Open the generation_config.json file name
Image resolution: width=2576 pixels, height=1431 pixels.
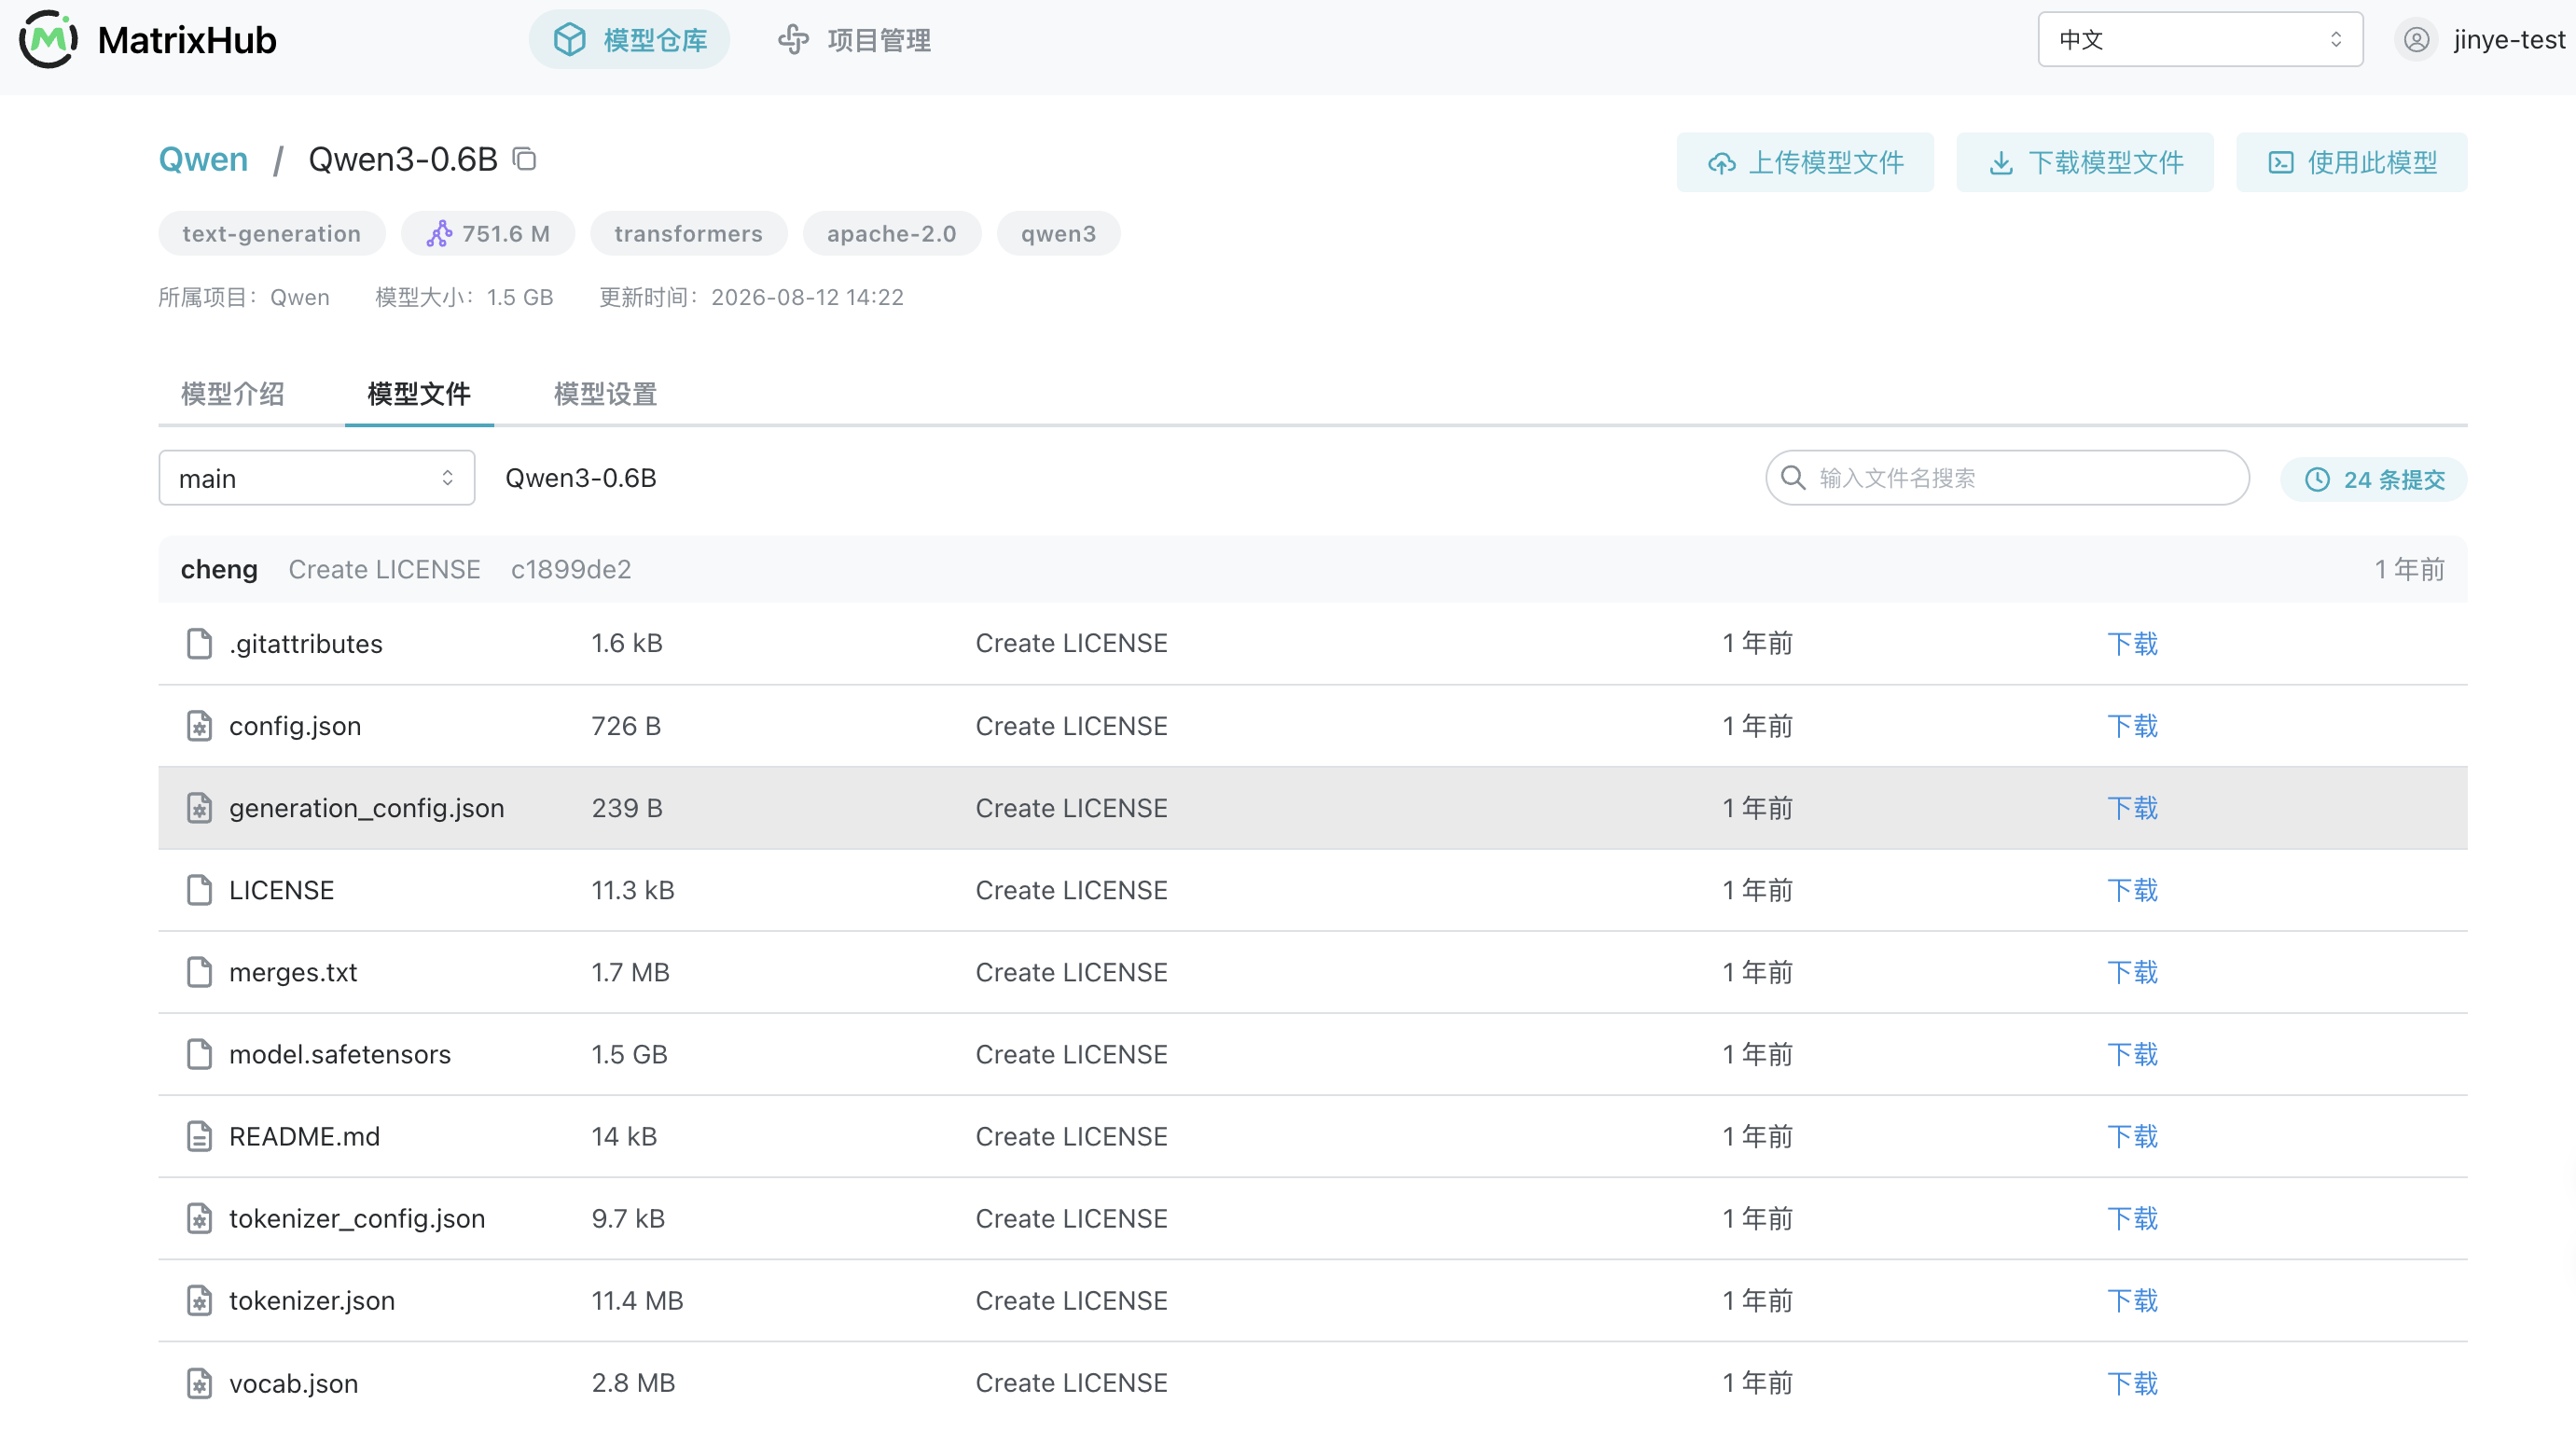[366, 807]
